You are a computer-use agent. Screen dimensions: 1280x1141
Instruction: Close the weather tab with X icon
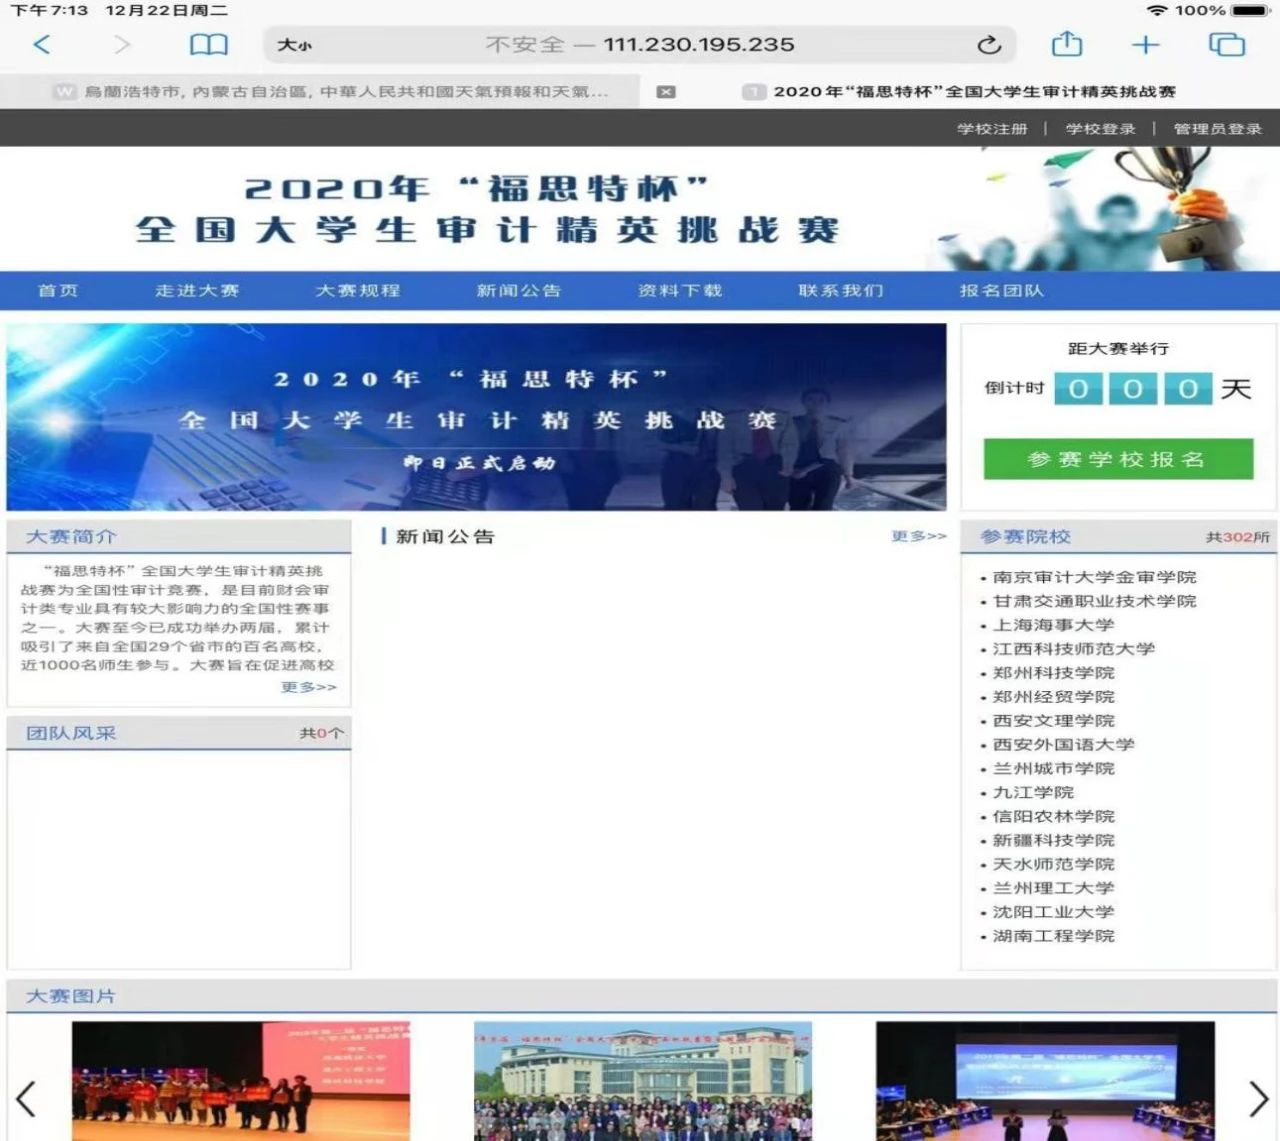[x=666, y=92]
